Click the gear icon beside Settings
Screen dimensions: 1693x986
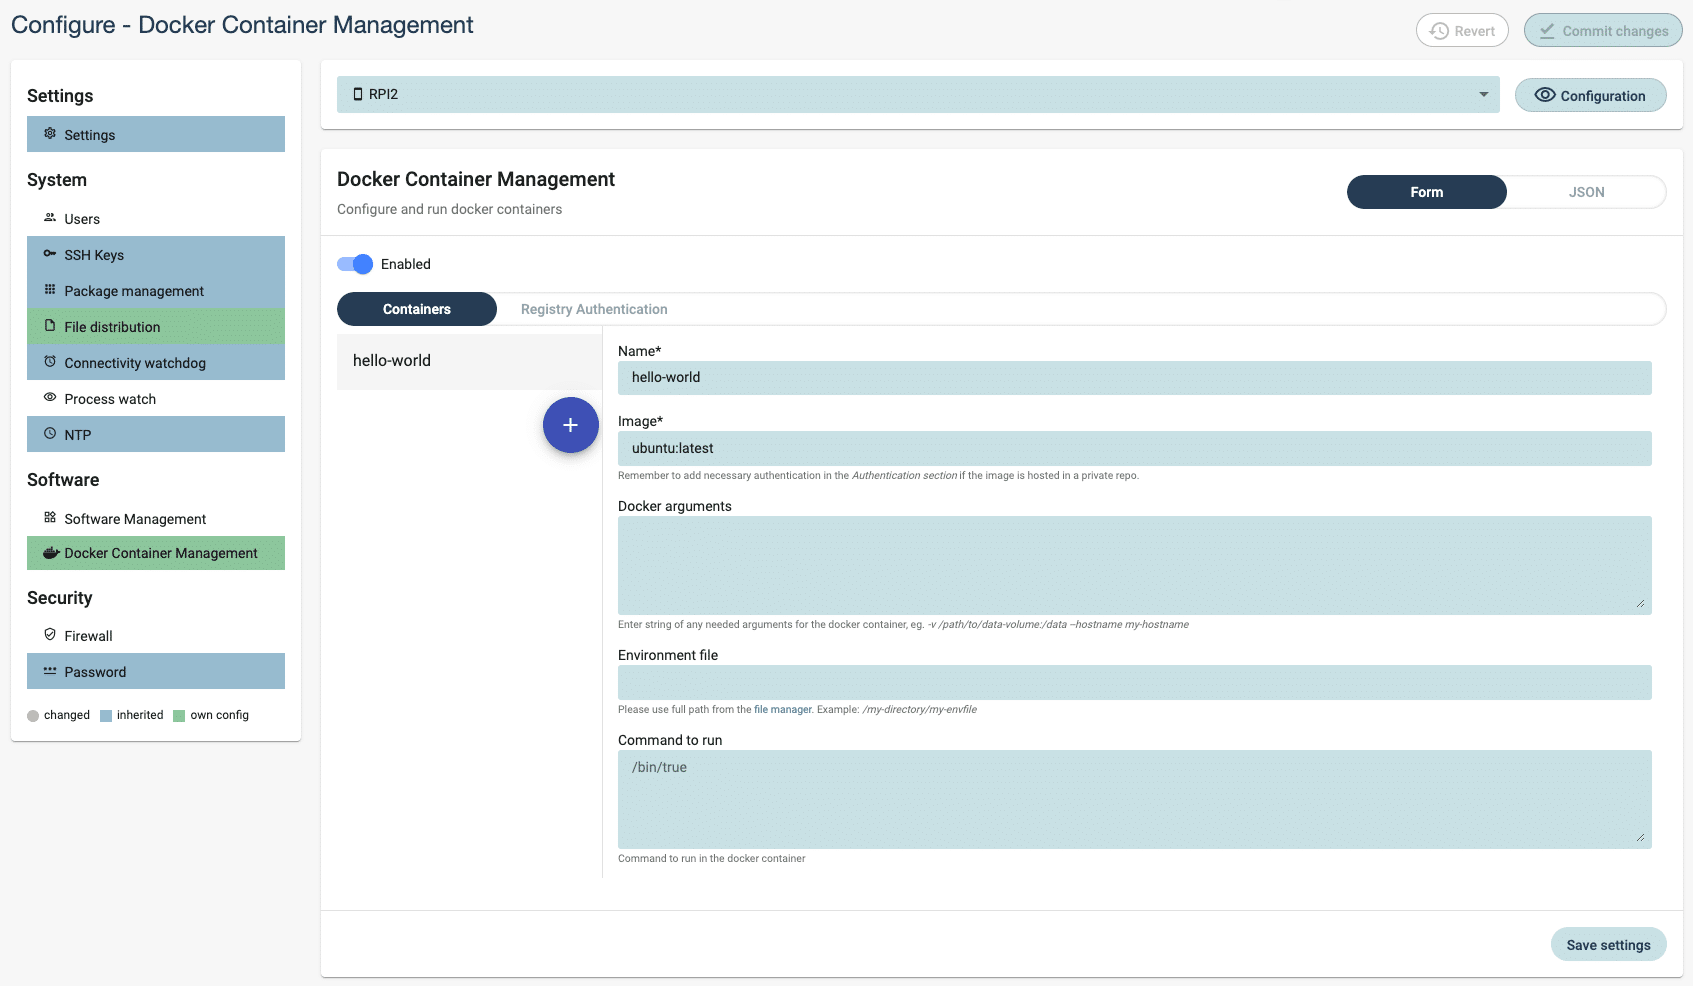(50, 134)
